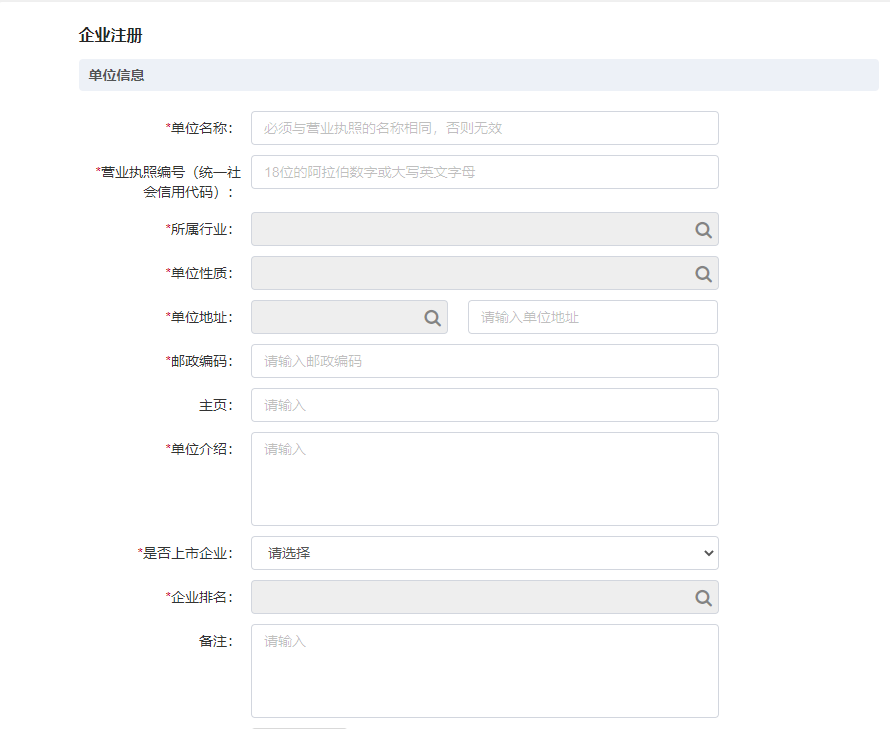Focus the 单位名称 input box
Viewport: 890px width, 729px height.
[484, 128]
